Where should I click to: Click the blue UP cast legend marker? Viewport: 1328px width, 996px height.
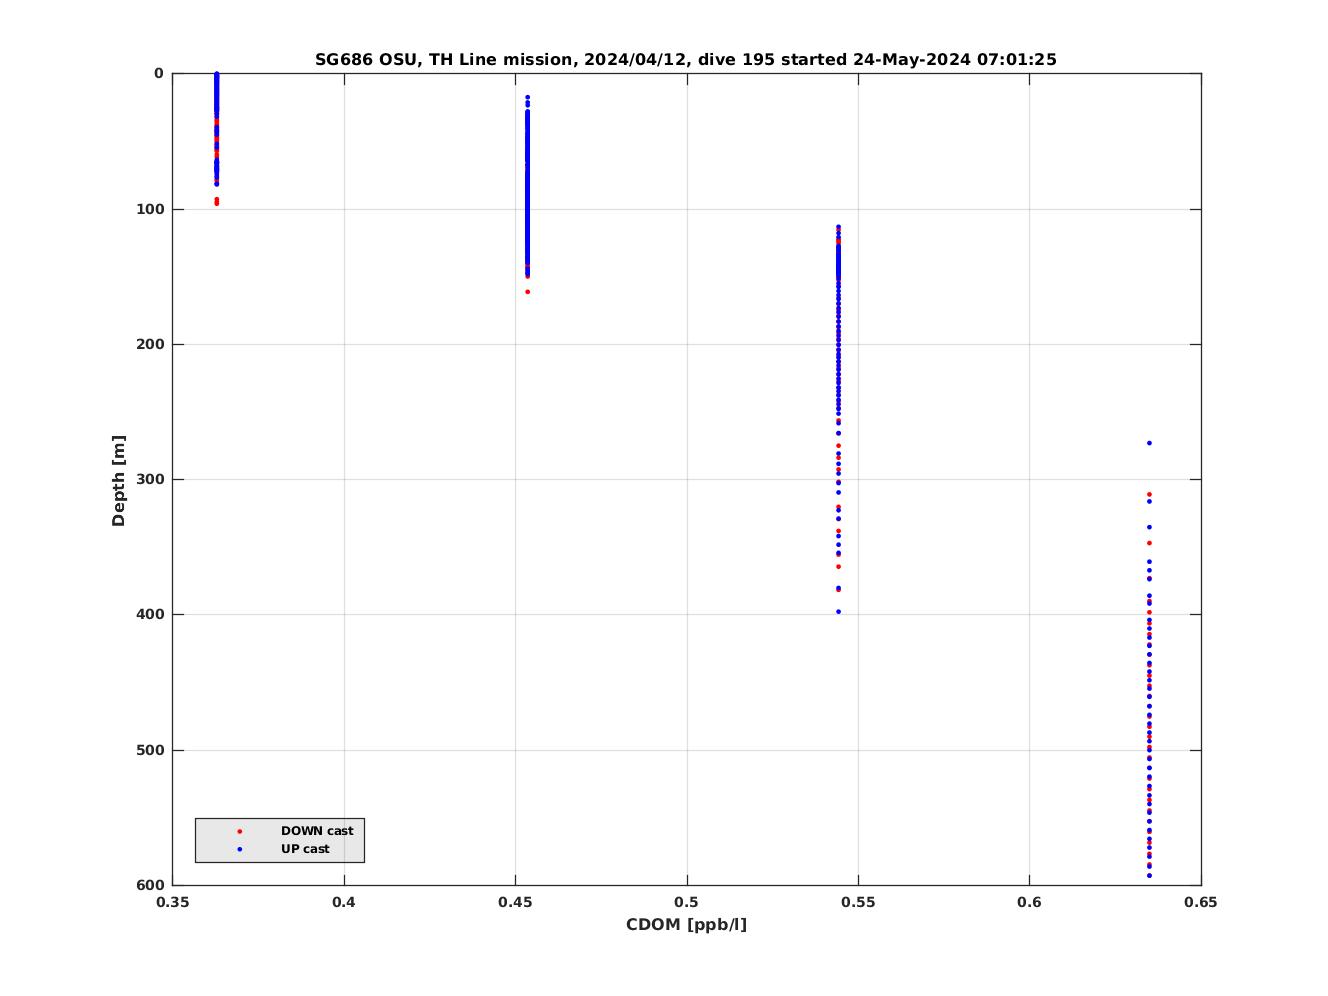(239, 849)
